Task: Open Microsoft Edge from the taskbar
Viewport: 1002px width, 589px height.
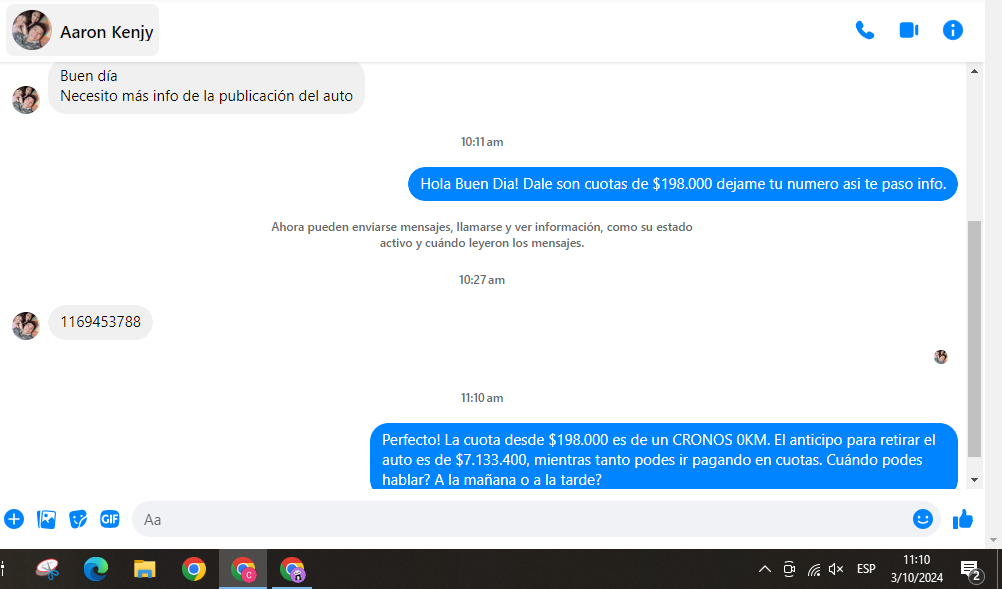Action: coord(96,569)
